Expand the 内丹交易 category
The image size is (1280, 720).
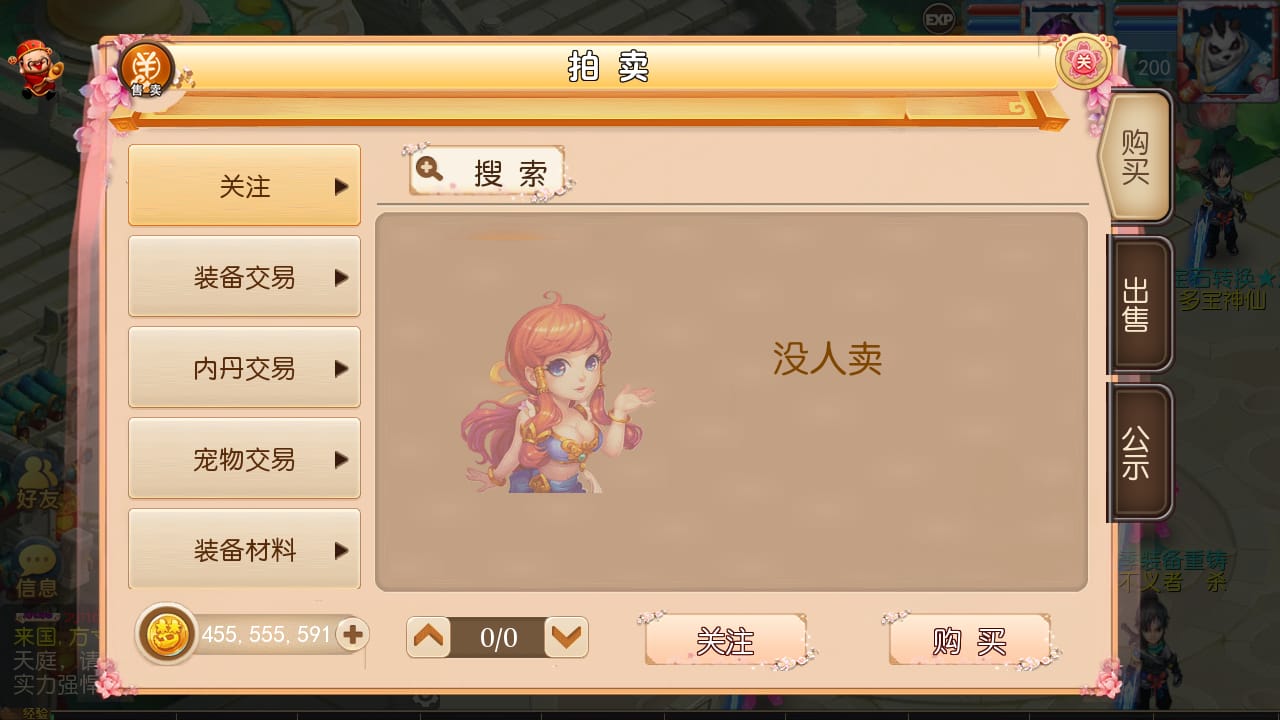click(244, 368)
